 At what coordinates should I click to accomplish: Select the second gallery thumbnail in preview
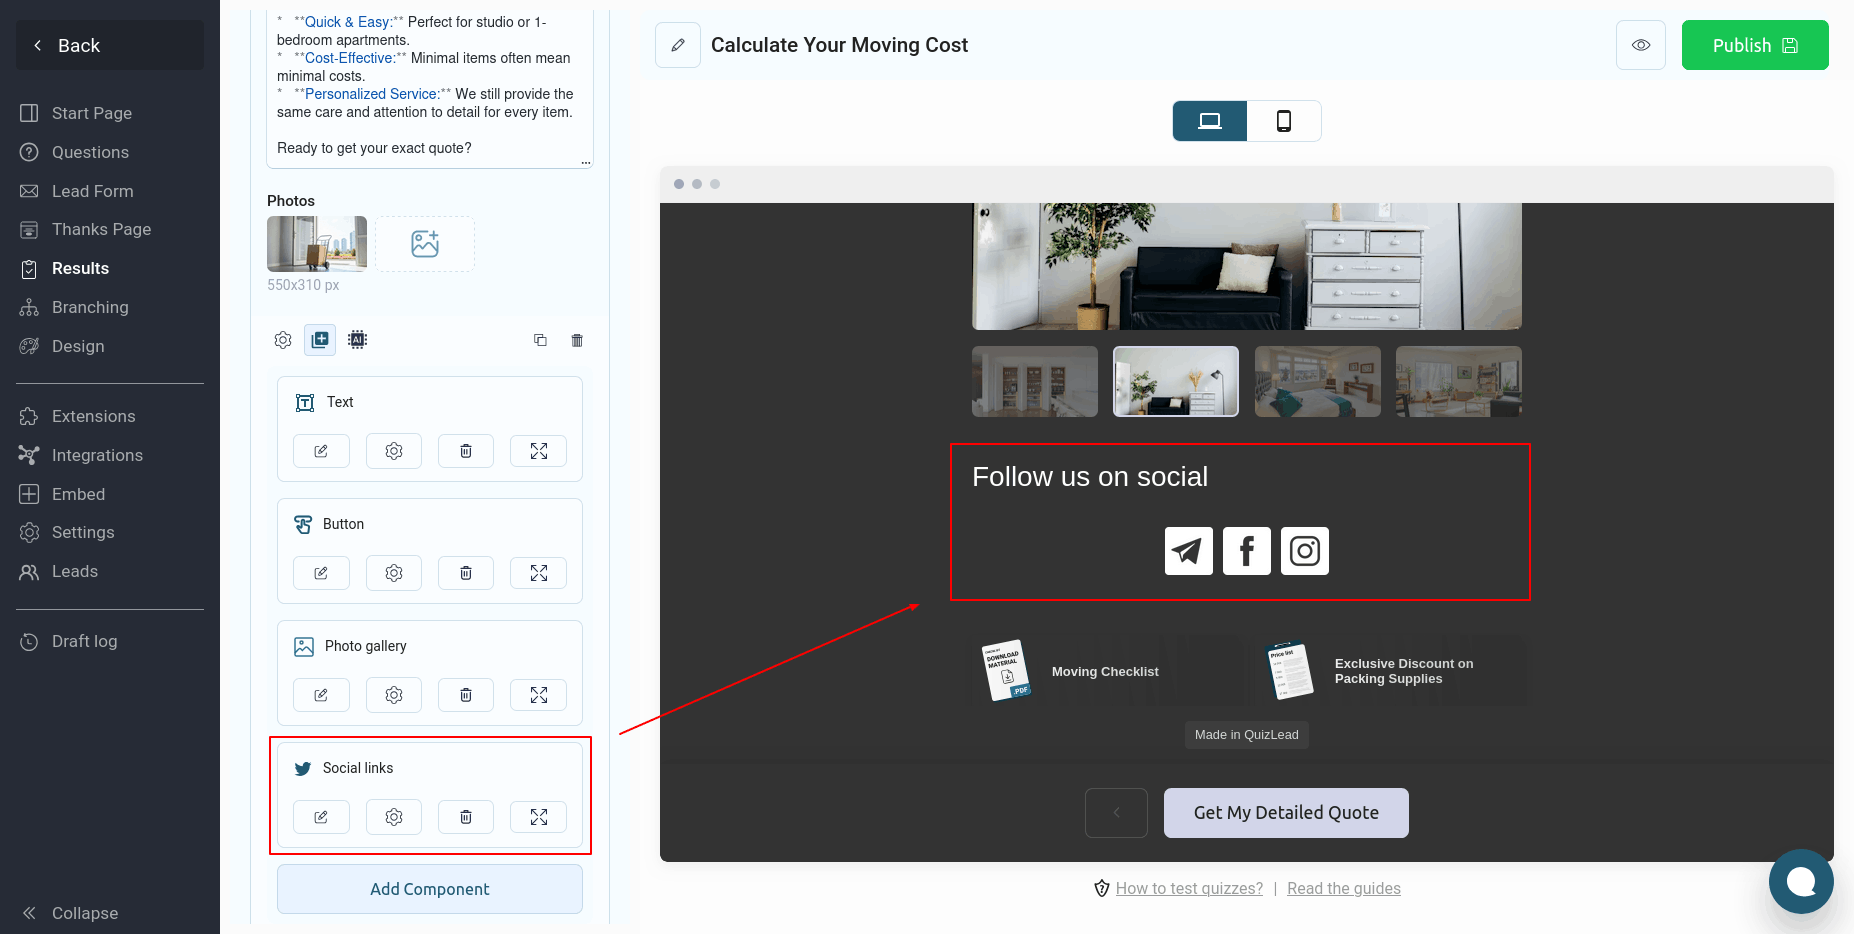pos(1176,381)
